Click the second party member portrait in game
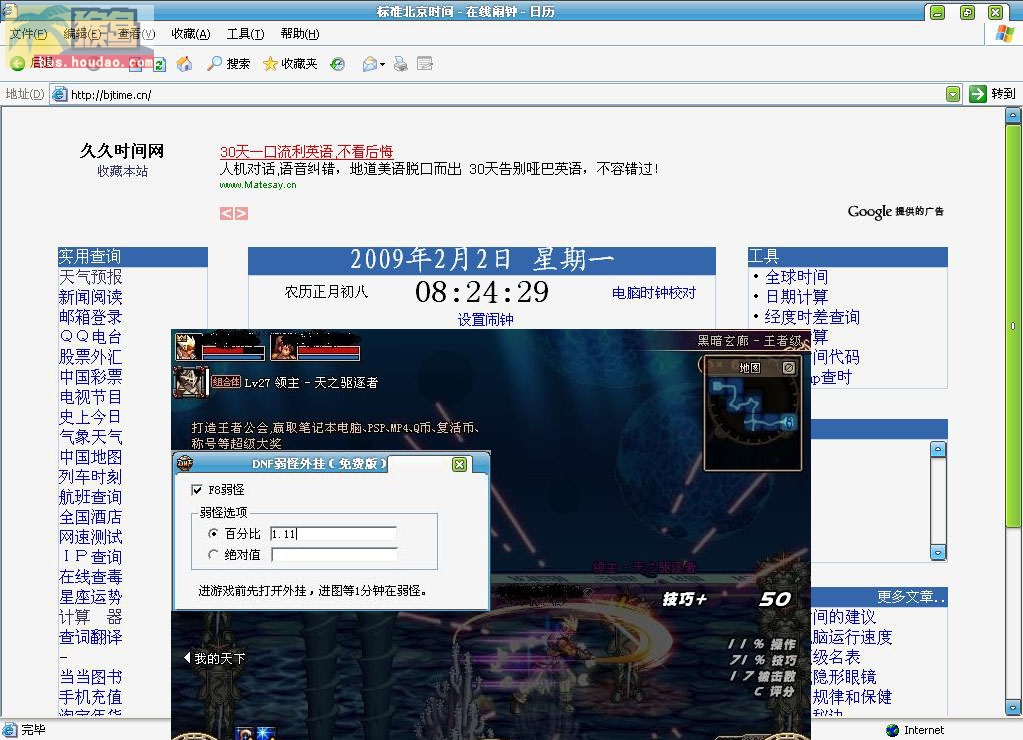Viewport: 1023px width, 740px height. pyautogui.click(x=284, y=347)
